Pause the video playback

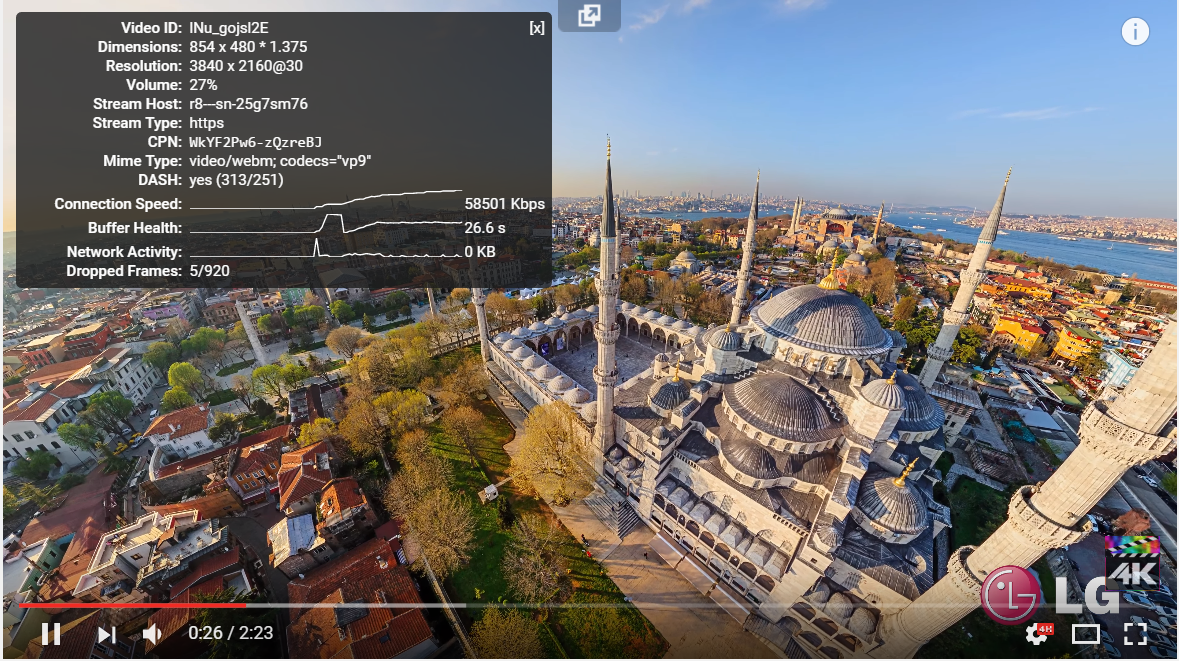(50, 633)
